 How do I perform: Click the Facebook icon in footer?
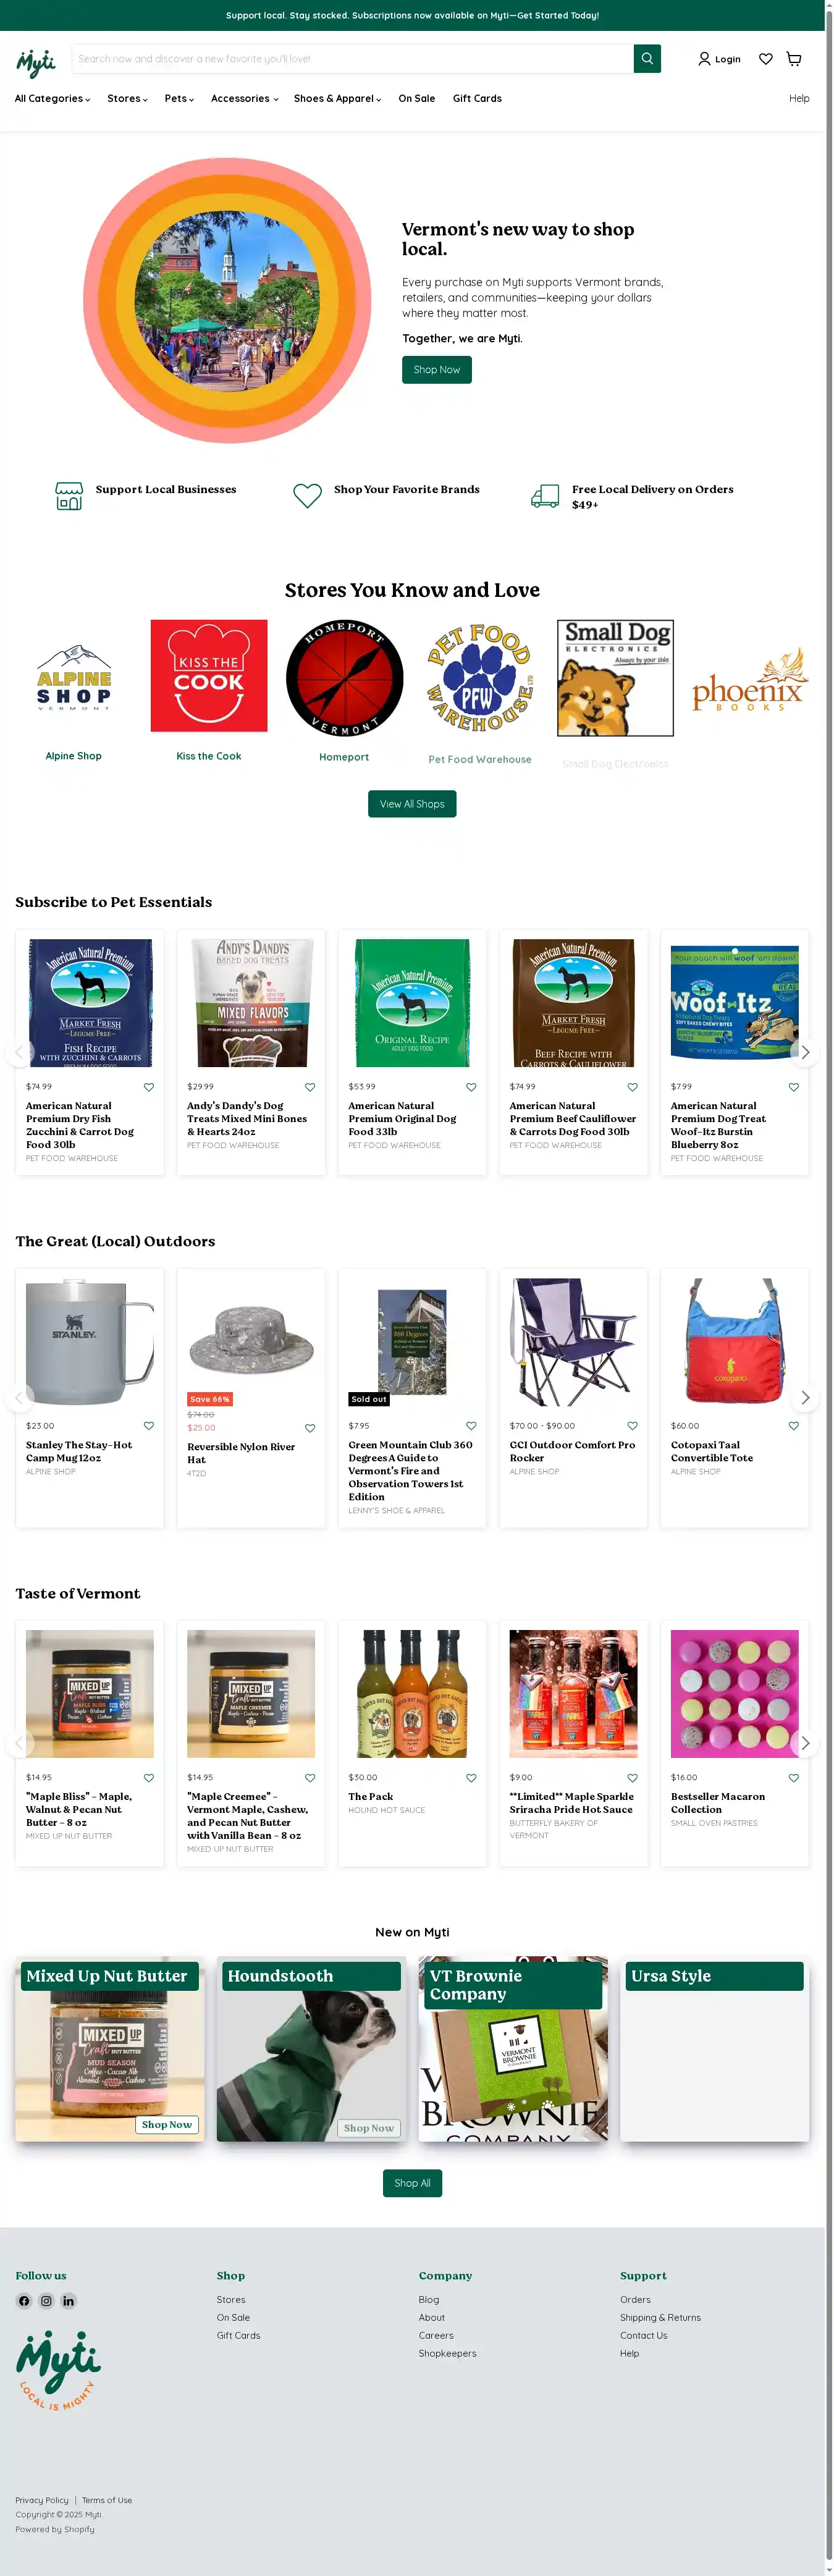coord(24,2301)
